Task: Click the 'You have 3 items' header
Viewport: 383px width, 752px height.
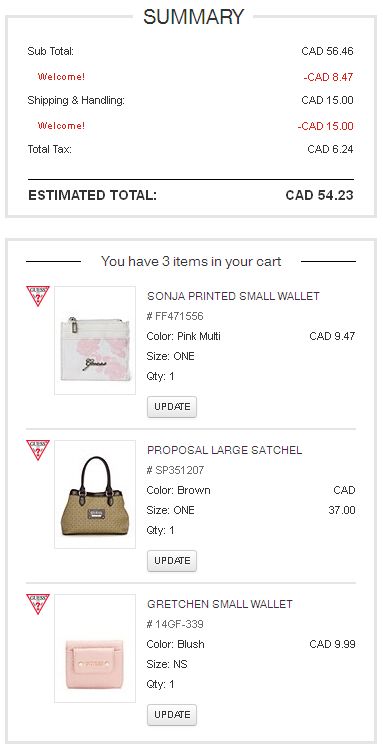Action: [191, 261]
